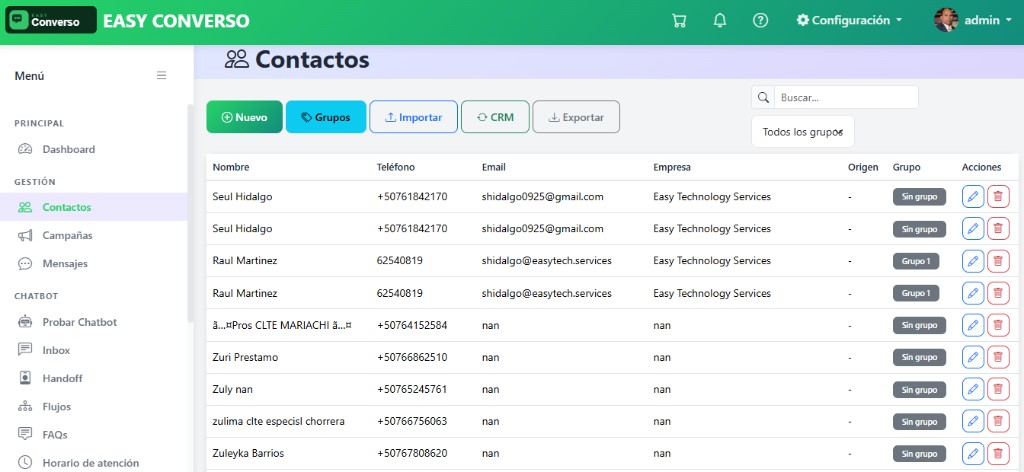Select Contactos in the sidebar
The width and height of the screenshot is (1024, 472).
point(93,207)
